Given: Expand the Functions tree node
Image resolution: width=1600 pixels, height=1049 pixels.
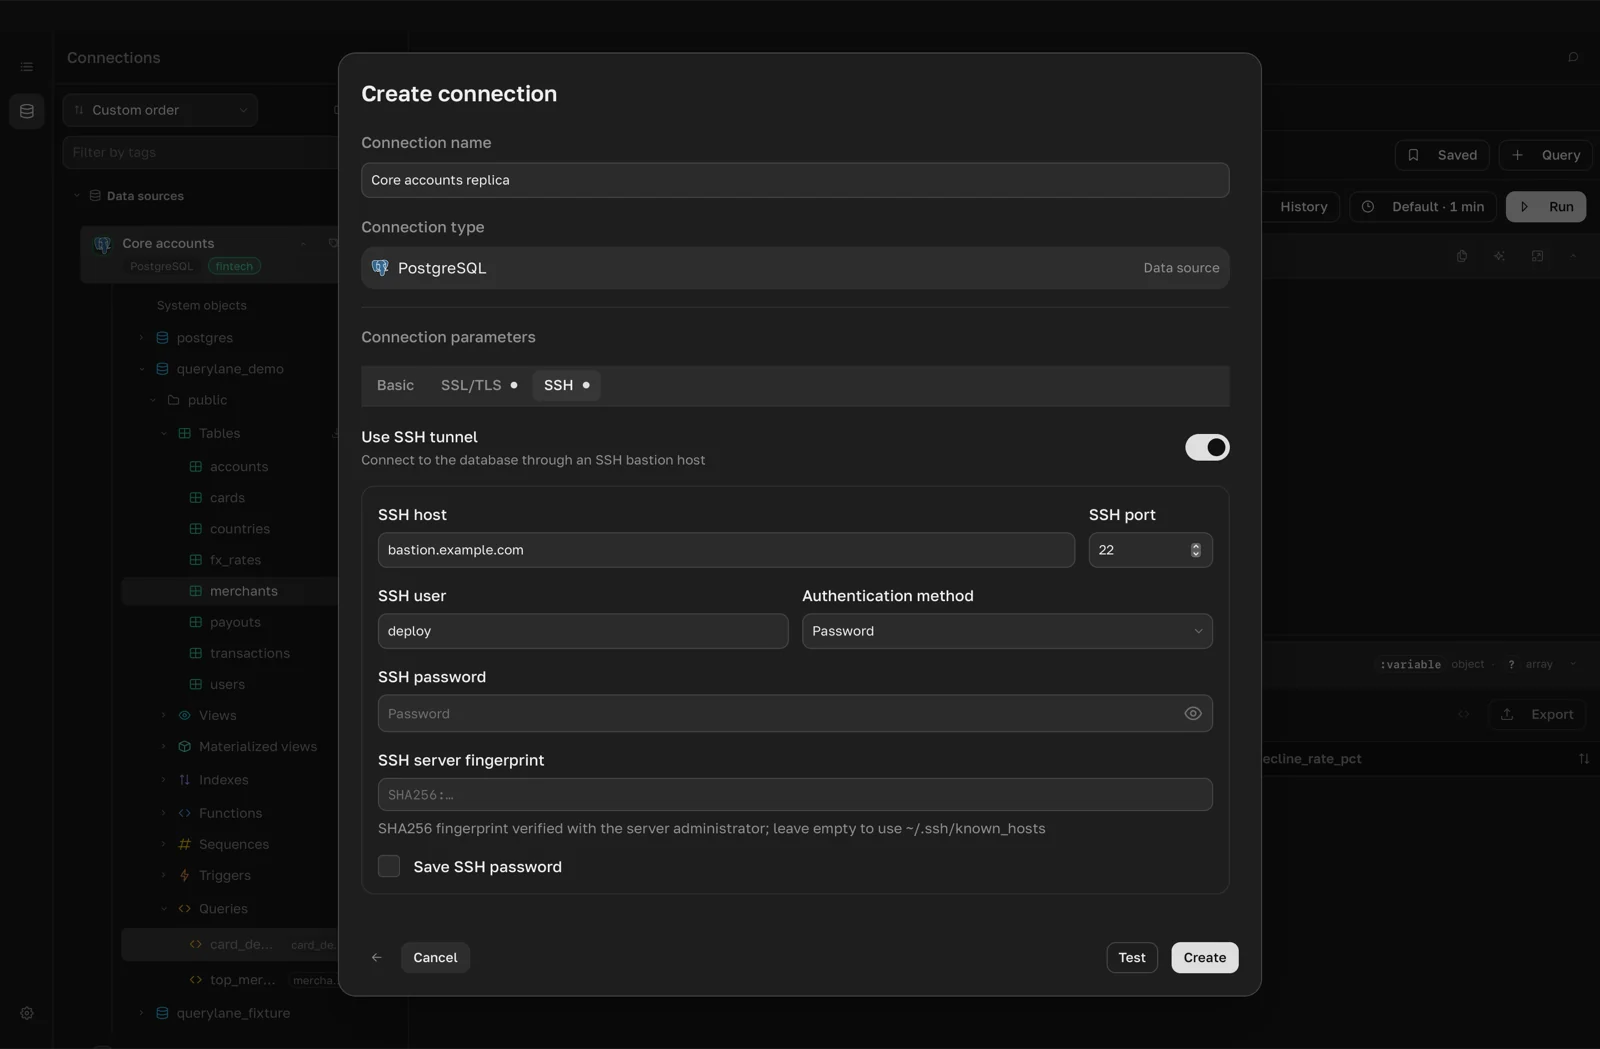Looking at the screenshot, I should [x=164, y=814].
